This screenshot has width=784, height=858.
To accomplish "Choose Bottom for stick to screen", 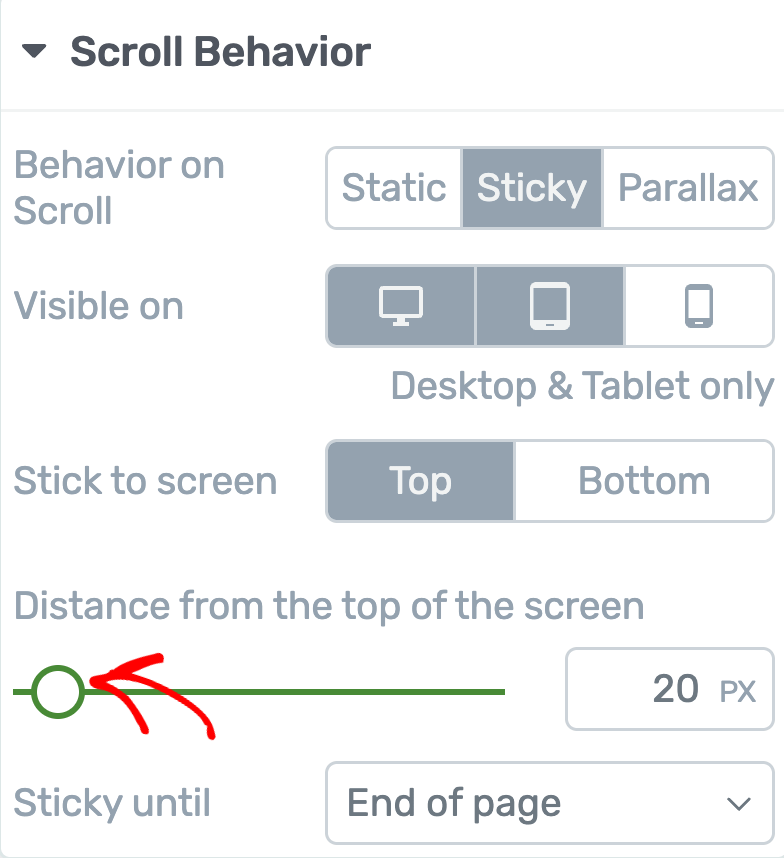I will pos(644,481).
